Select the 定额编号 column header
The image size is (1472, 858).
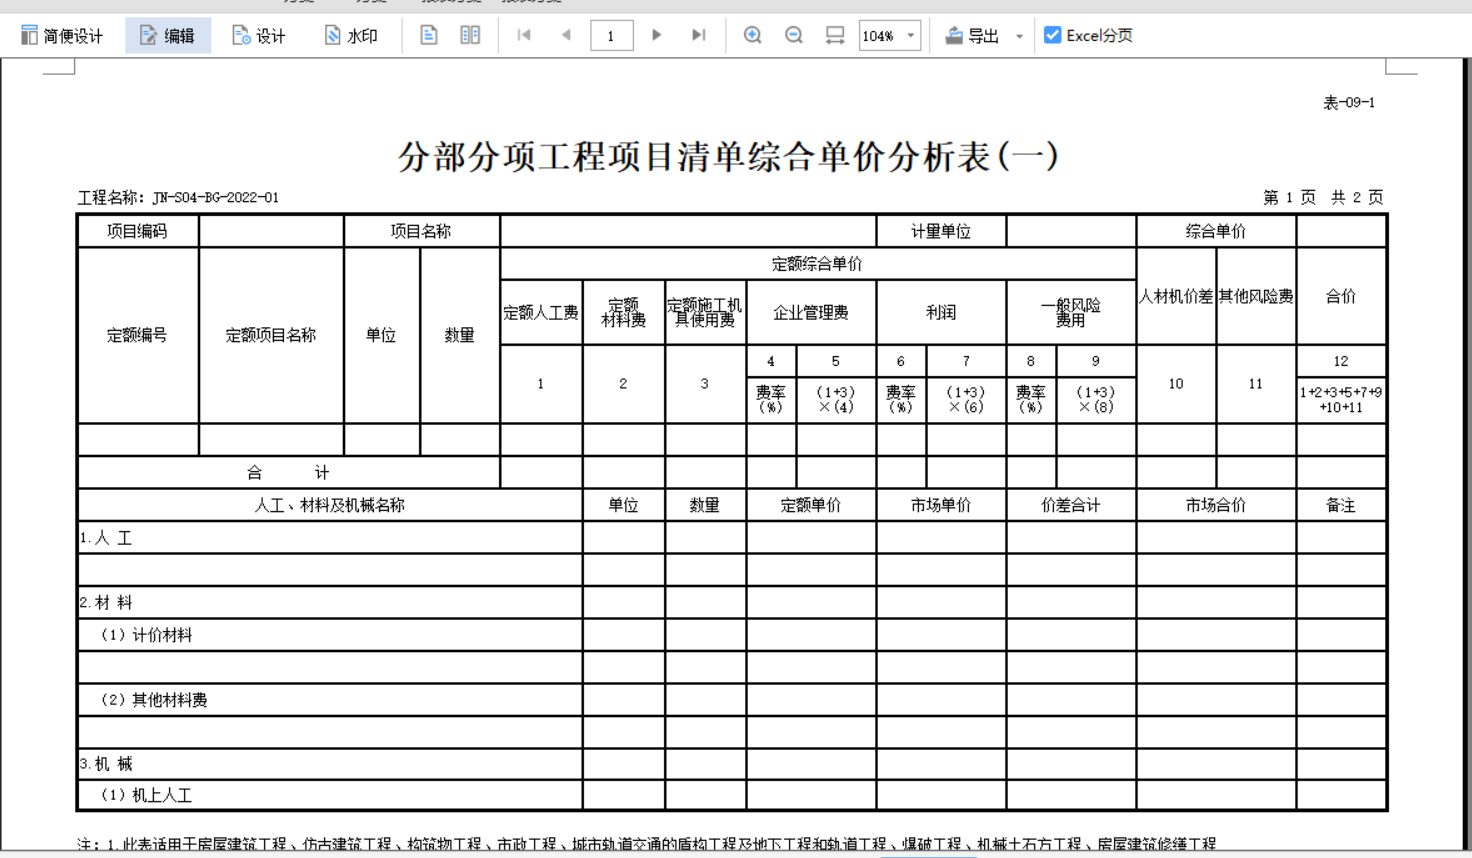[x=138, y=335]
